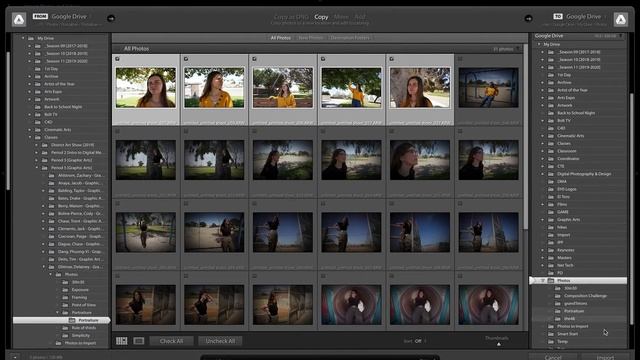Expand source Archive folder
The height and width of the screenshot is (360, 640).
(29, 76)
